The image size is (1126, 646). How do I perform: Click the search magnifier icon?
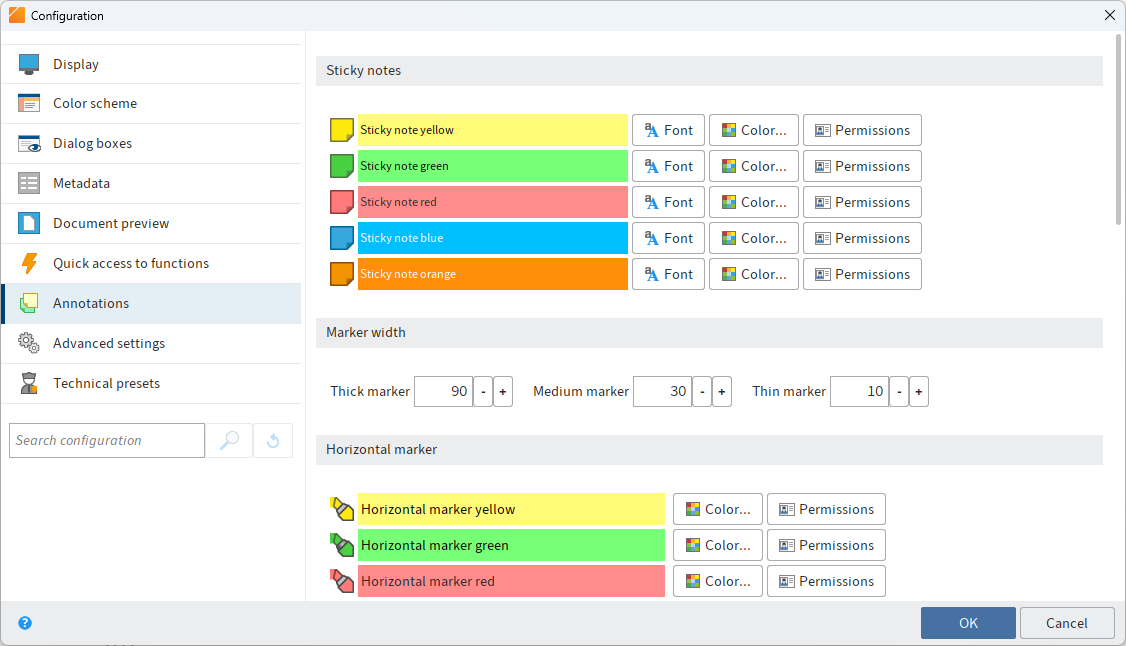coord(229,440)
